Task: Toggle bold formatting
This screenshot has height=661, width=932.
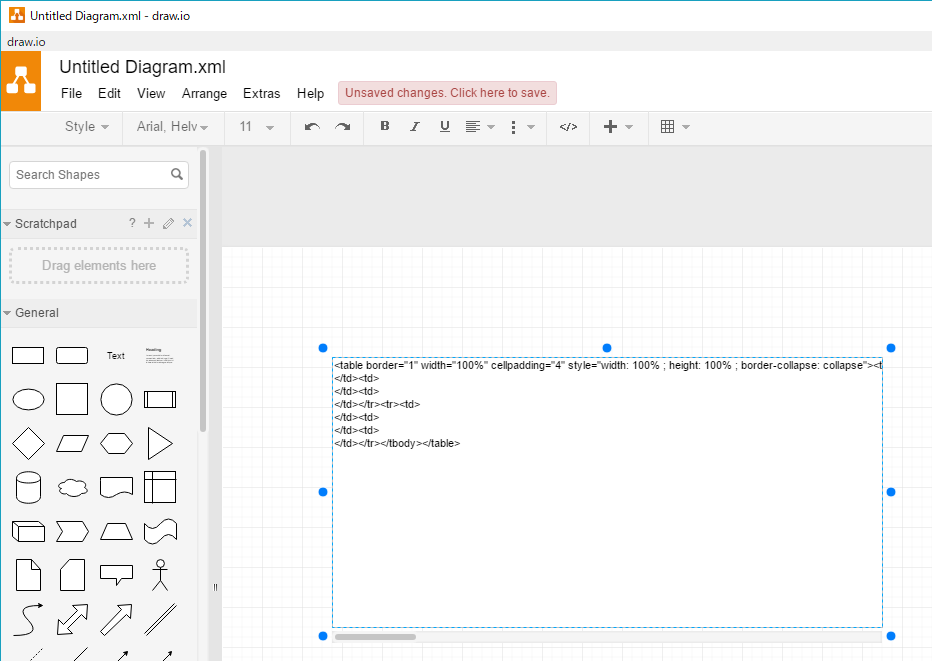Action: tap(384, 127)
